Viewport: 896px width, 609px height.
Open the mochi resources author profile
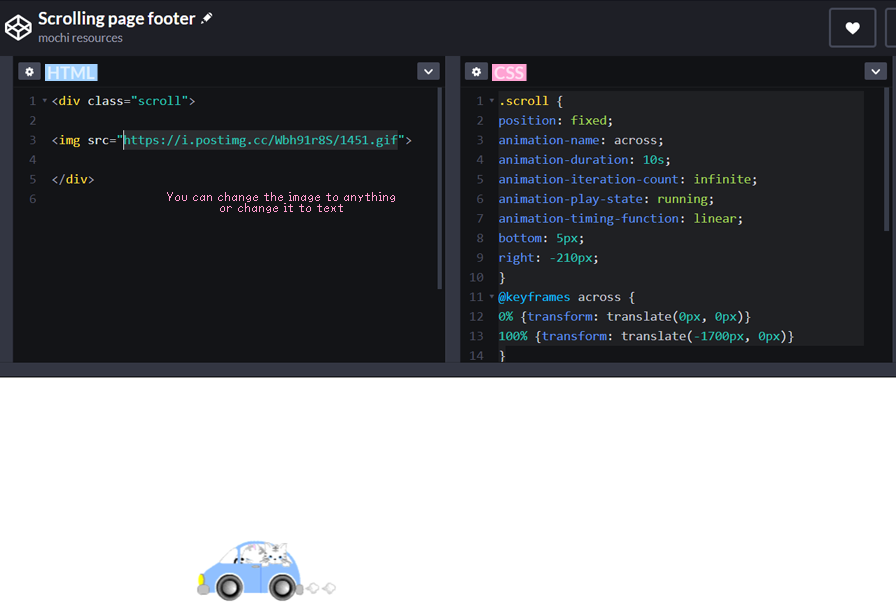click(80, 38)
